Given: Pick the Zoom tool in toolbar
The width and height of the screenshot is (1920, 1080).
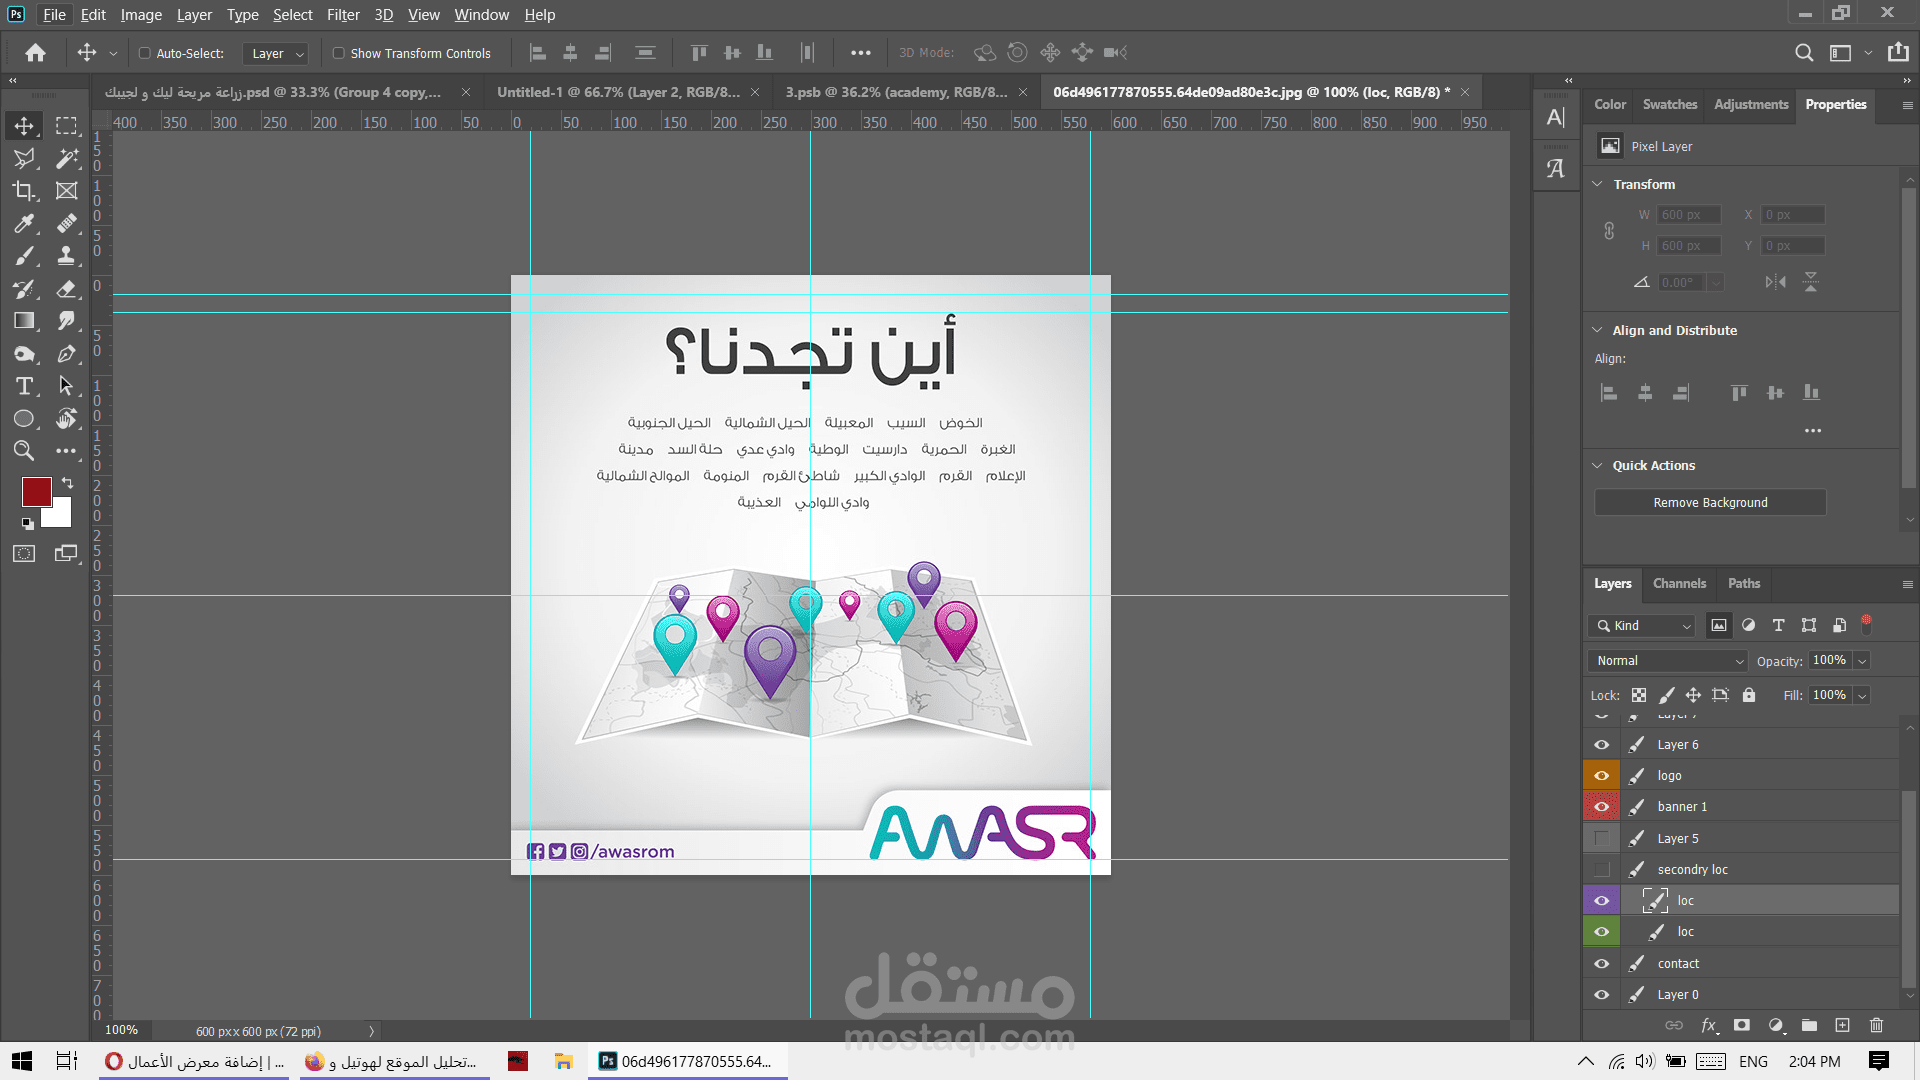Looking at the screenshot, I should [24, 451].
